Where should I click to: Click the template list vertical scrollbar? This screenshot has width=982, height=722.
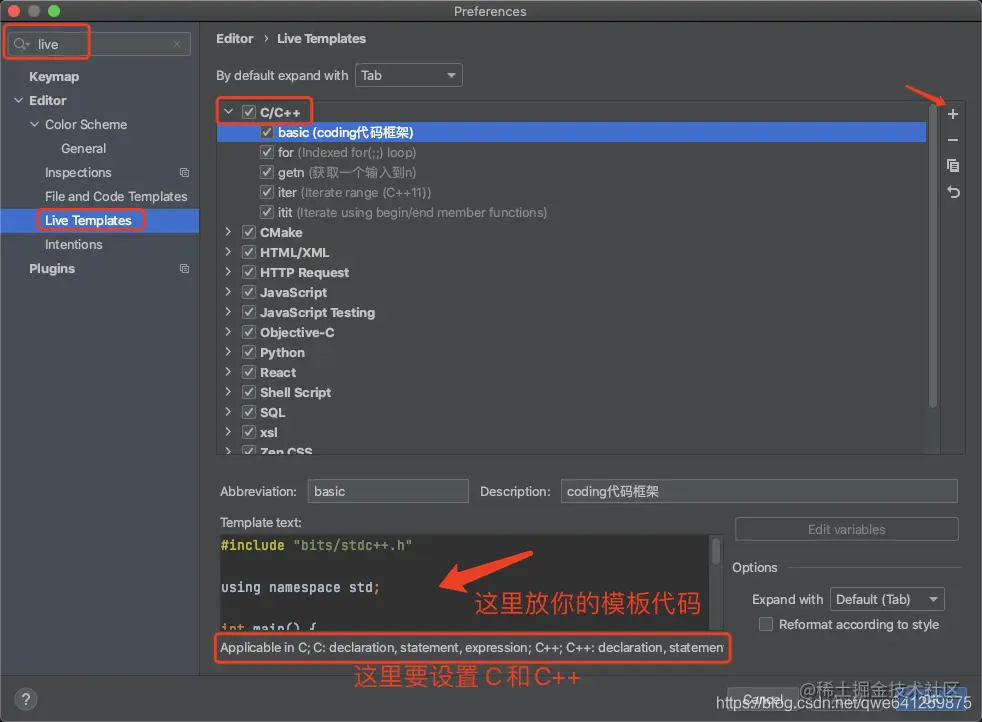933,257
